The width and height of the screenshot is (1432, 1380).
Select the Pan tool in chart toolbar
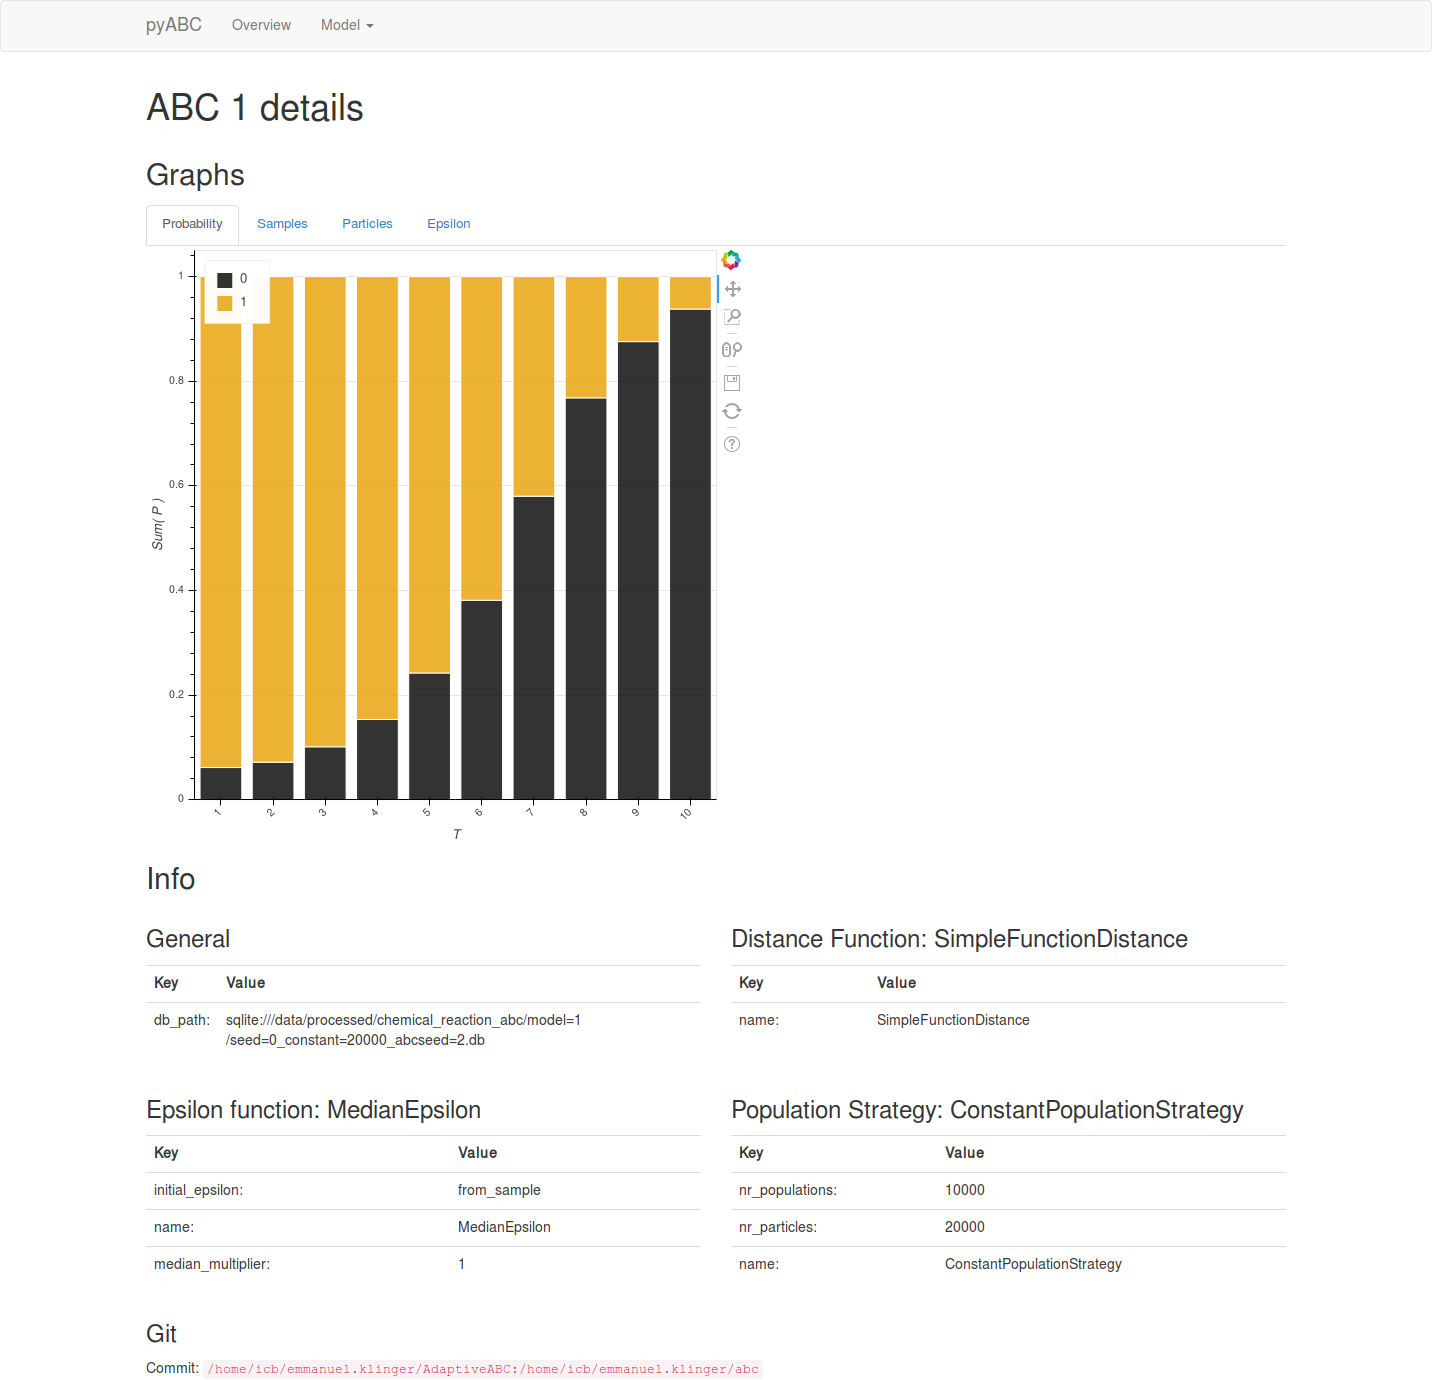[x=732, y=289]
